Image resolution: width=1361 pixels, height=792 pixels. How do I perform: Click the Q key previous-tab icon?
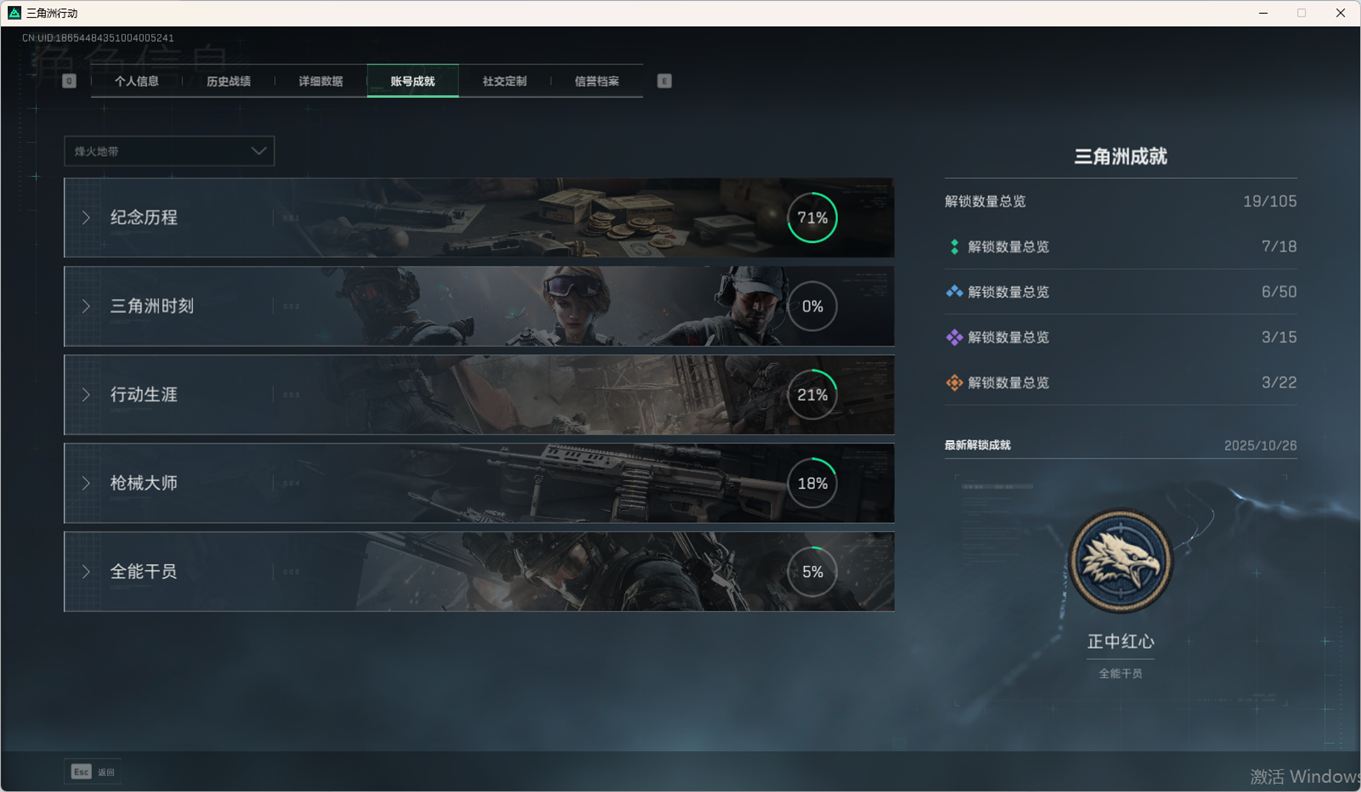click(x=69, y=81)
